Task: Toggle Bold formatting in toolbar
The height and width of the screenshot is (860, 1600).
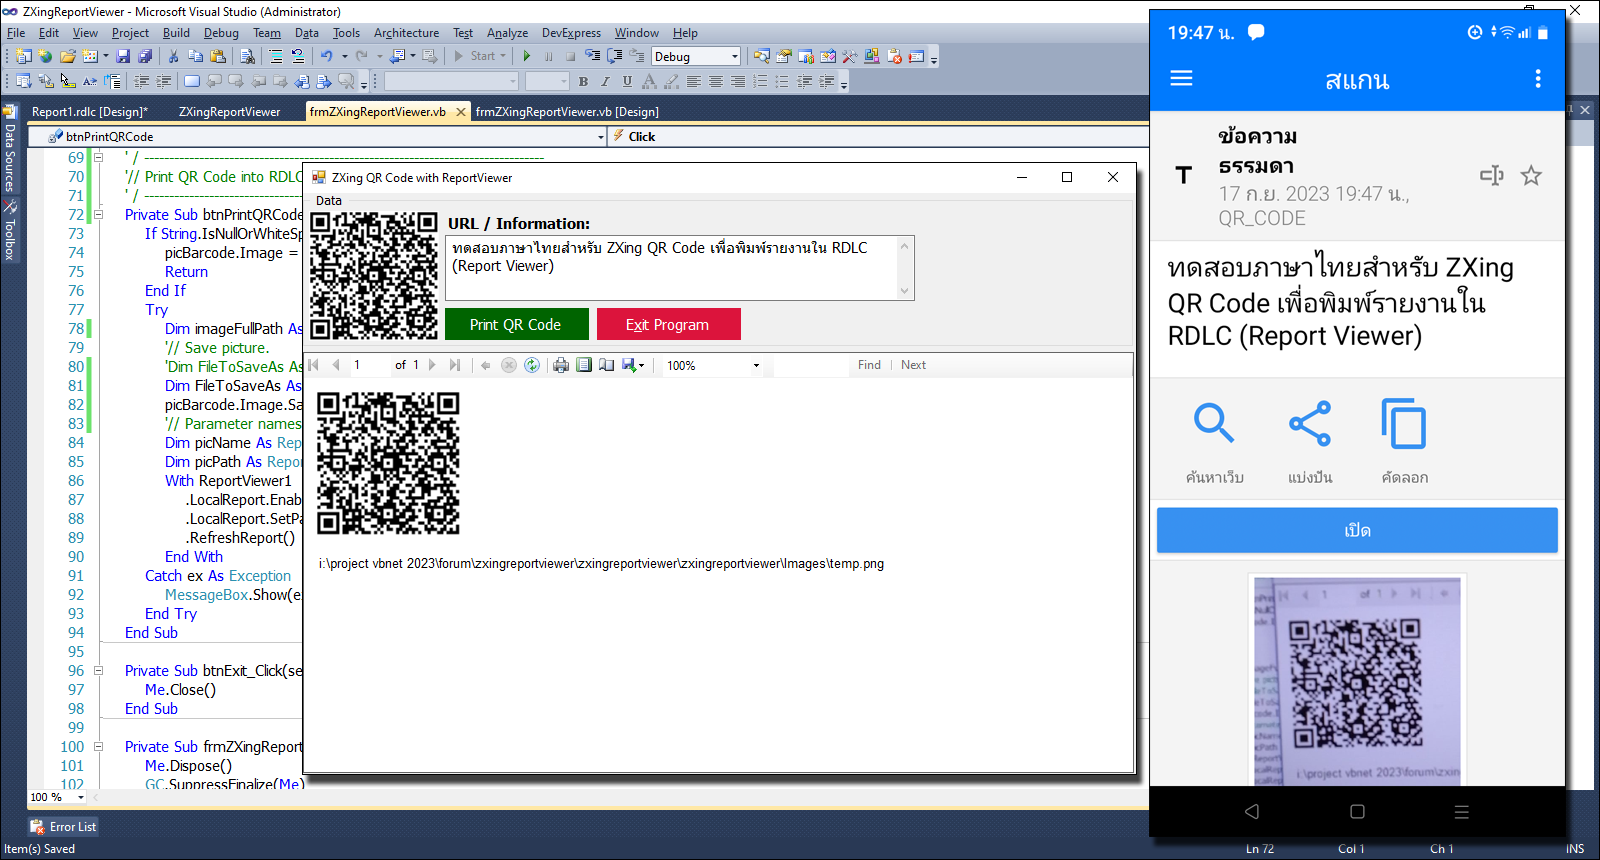Action: tap(583, 81)
